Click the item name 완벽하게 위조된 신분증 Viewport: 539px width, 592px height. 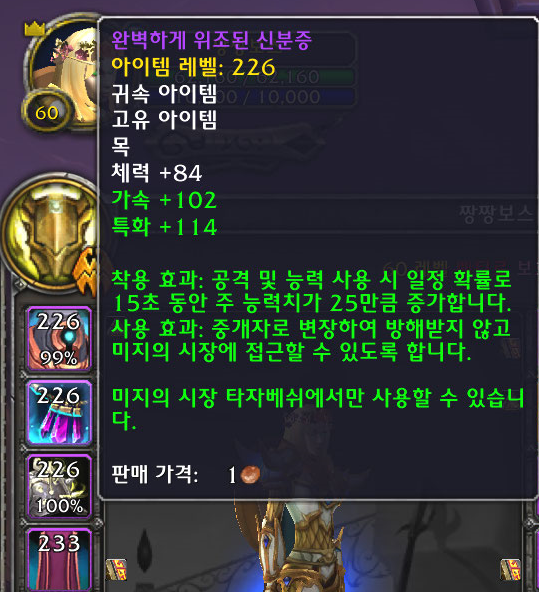click(x=211, y=40)
